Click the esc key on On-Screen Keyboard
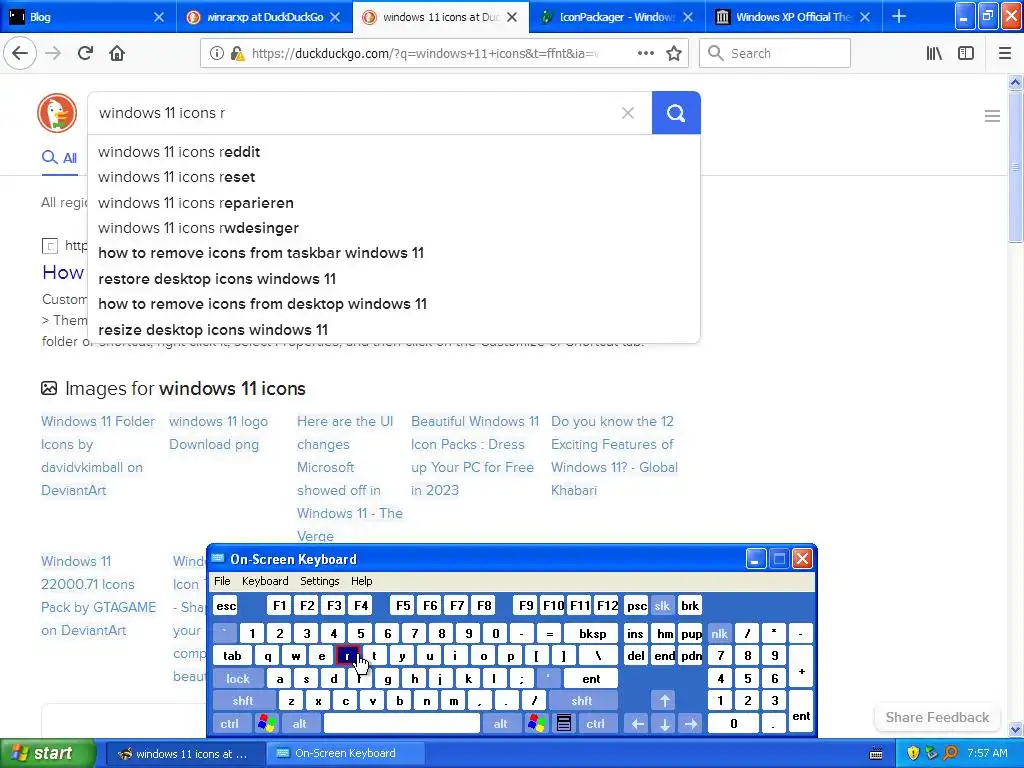This screenshot has width=1024, height=768. point(226,605)
